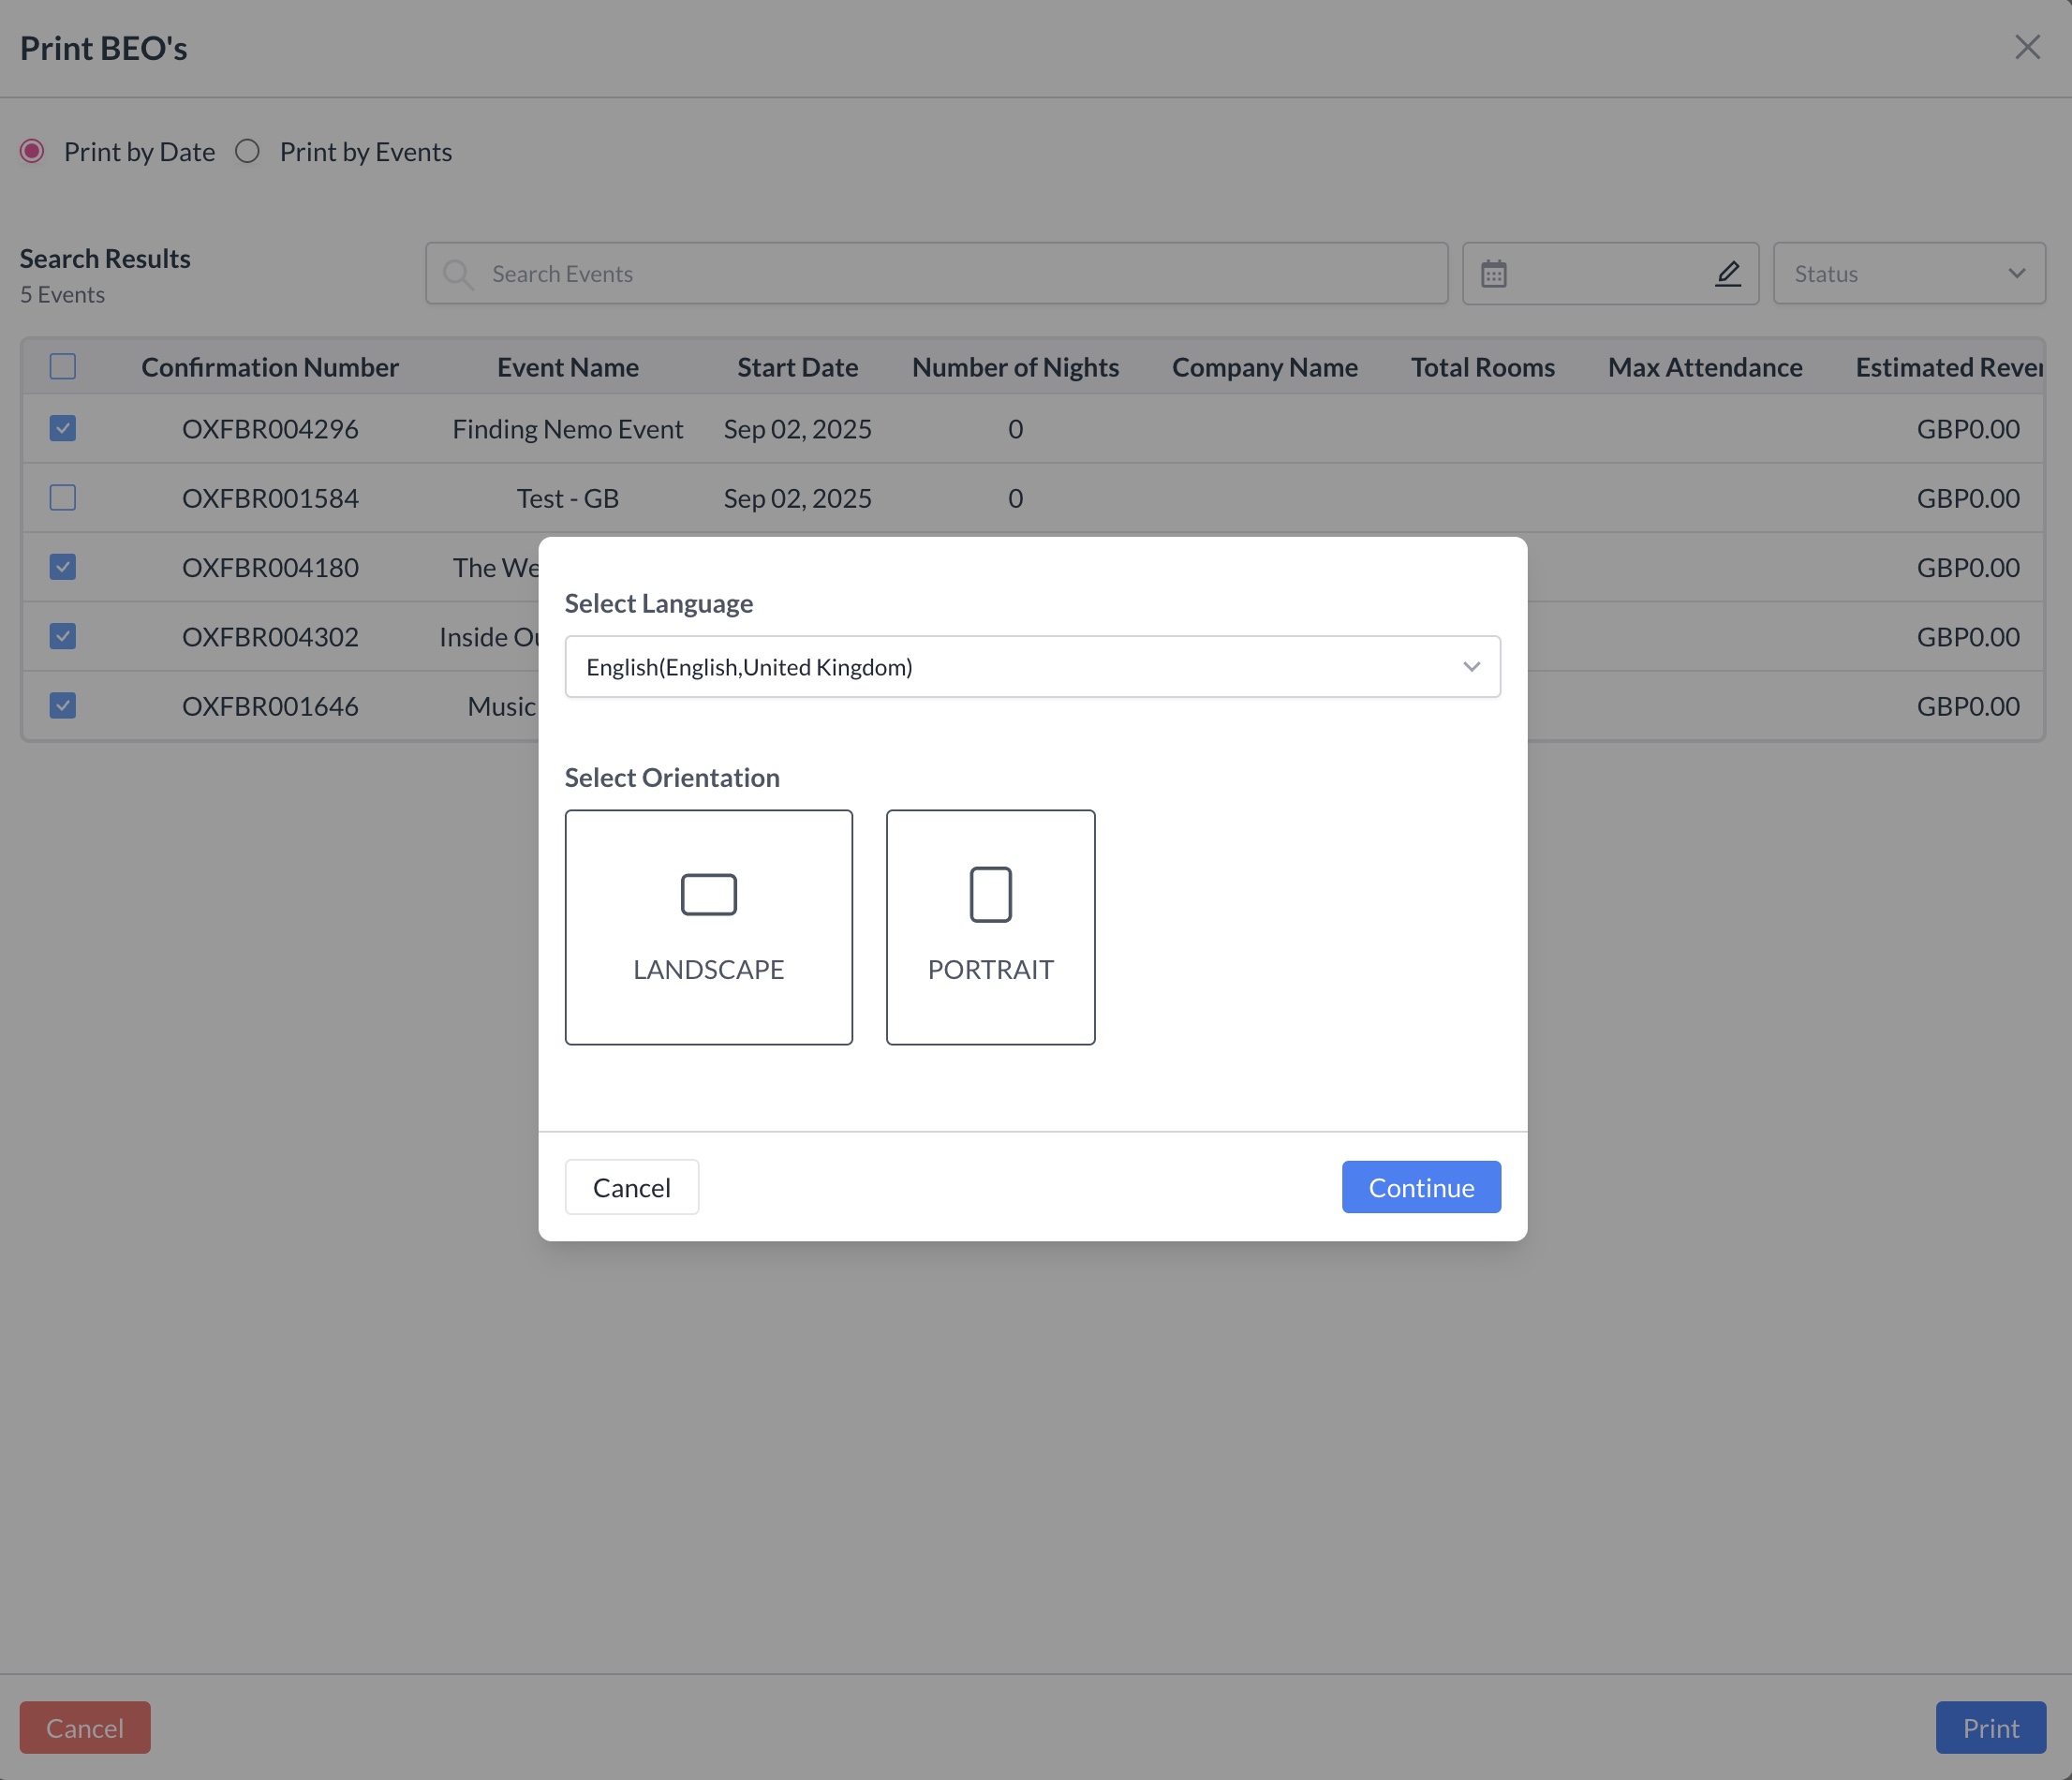
Task: Check the OXFBR001584 row checkbox
Action: click(63, 497)
